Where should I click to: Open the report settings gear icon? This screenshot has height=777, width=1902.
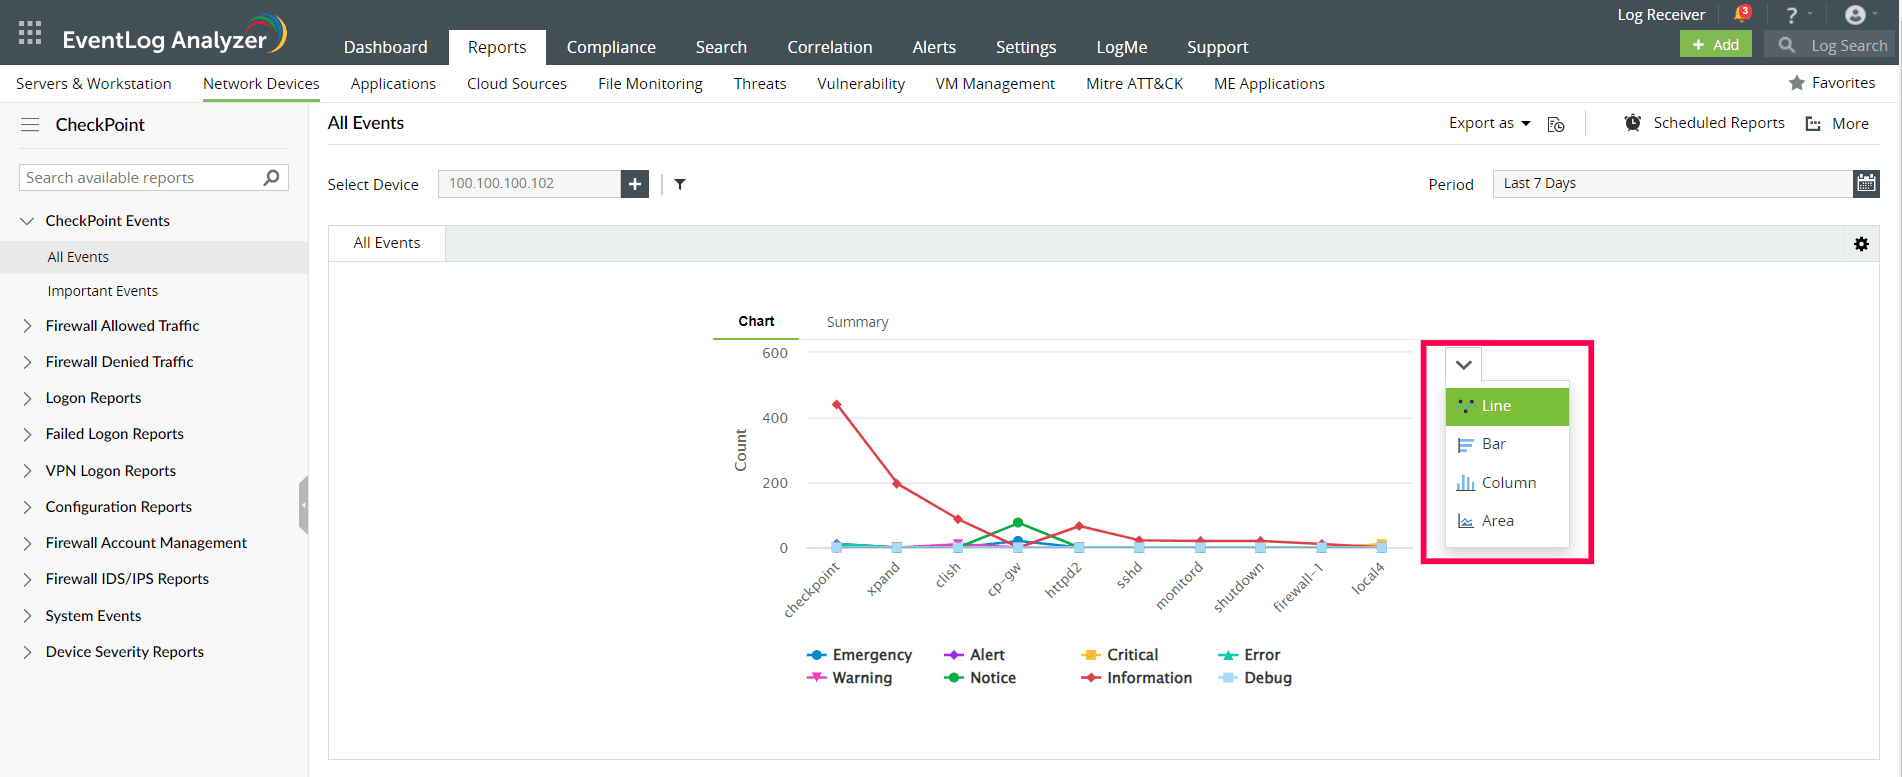point(1861,244)
